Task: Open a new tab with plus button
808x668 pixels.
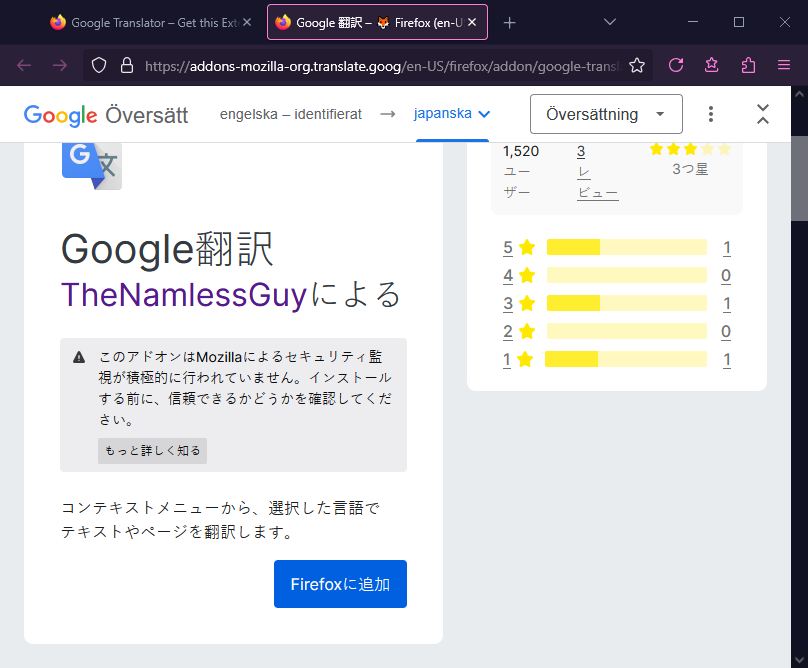Action: click(x=509, y=23)
